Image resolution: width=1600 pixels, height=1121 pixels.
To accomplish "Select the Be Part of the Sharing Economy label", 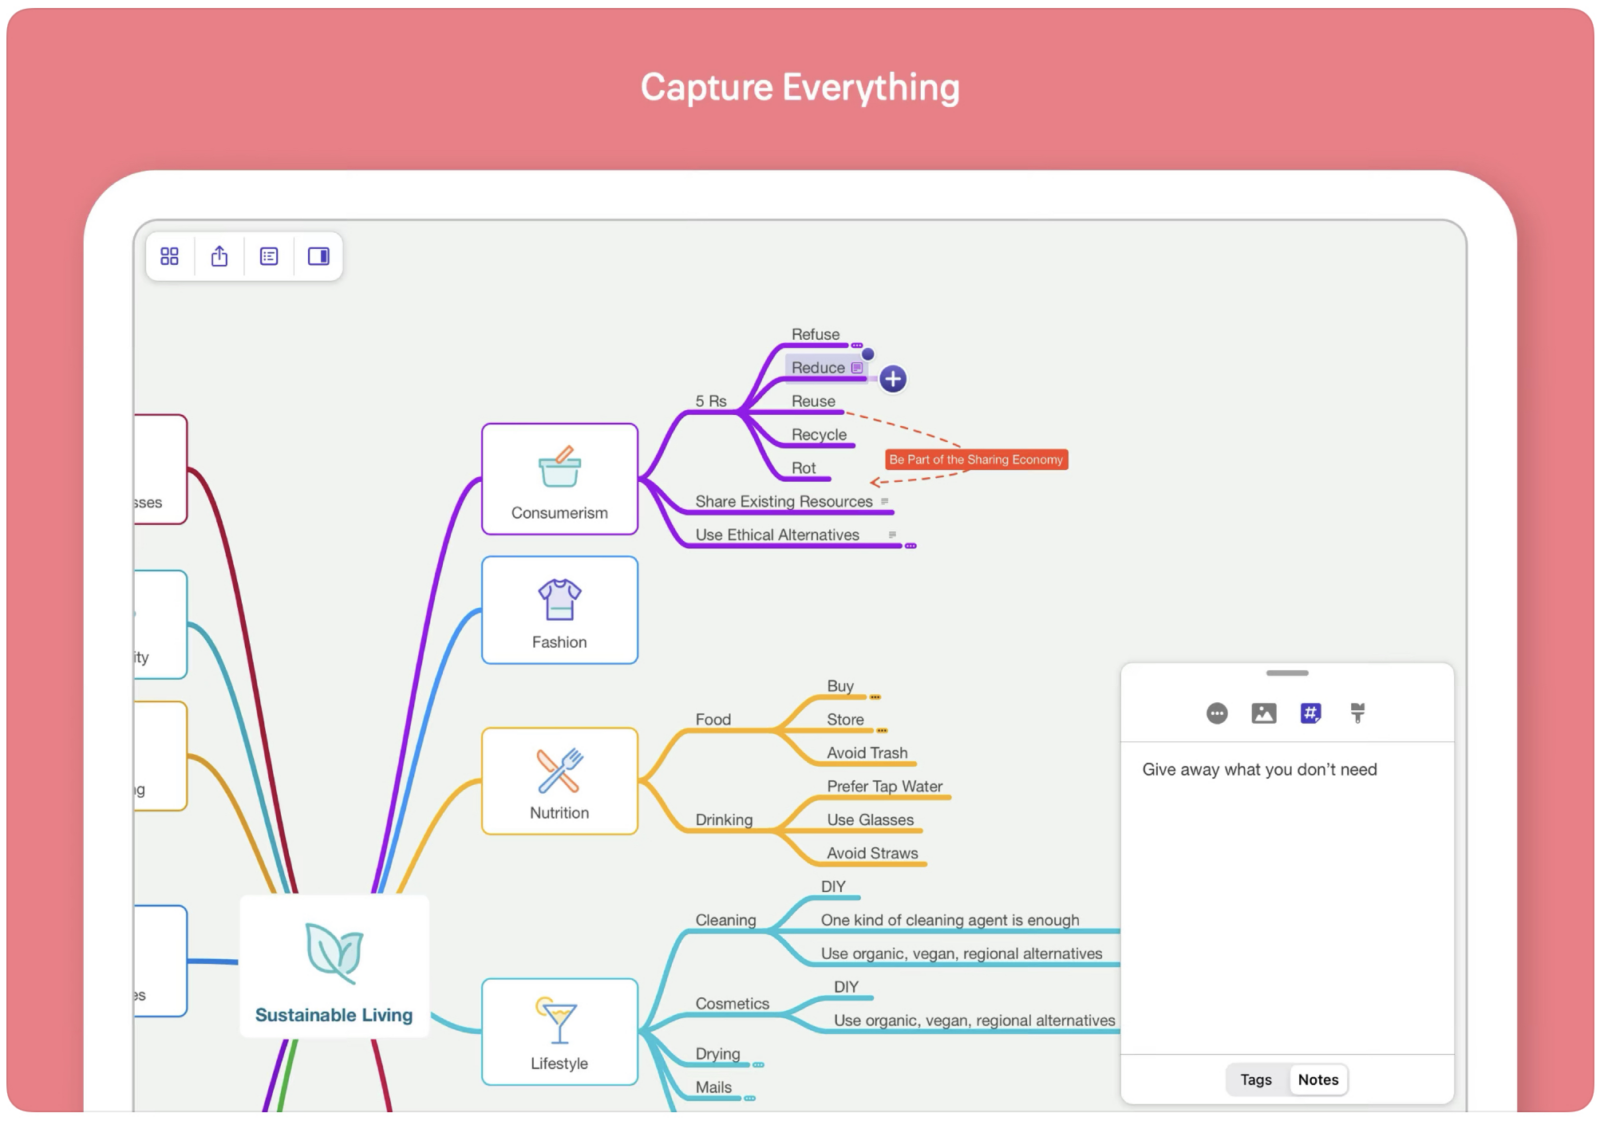I will [x=976, y=460].
